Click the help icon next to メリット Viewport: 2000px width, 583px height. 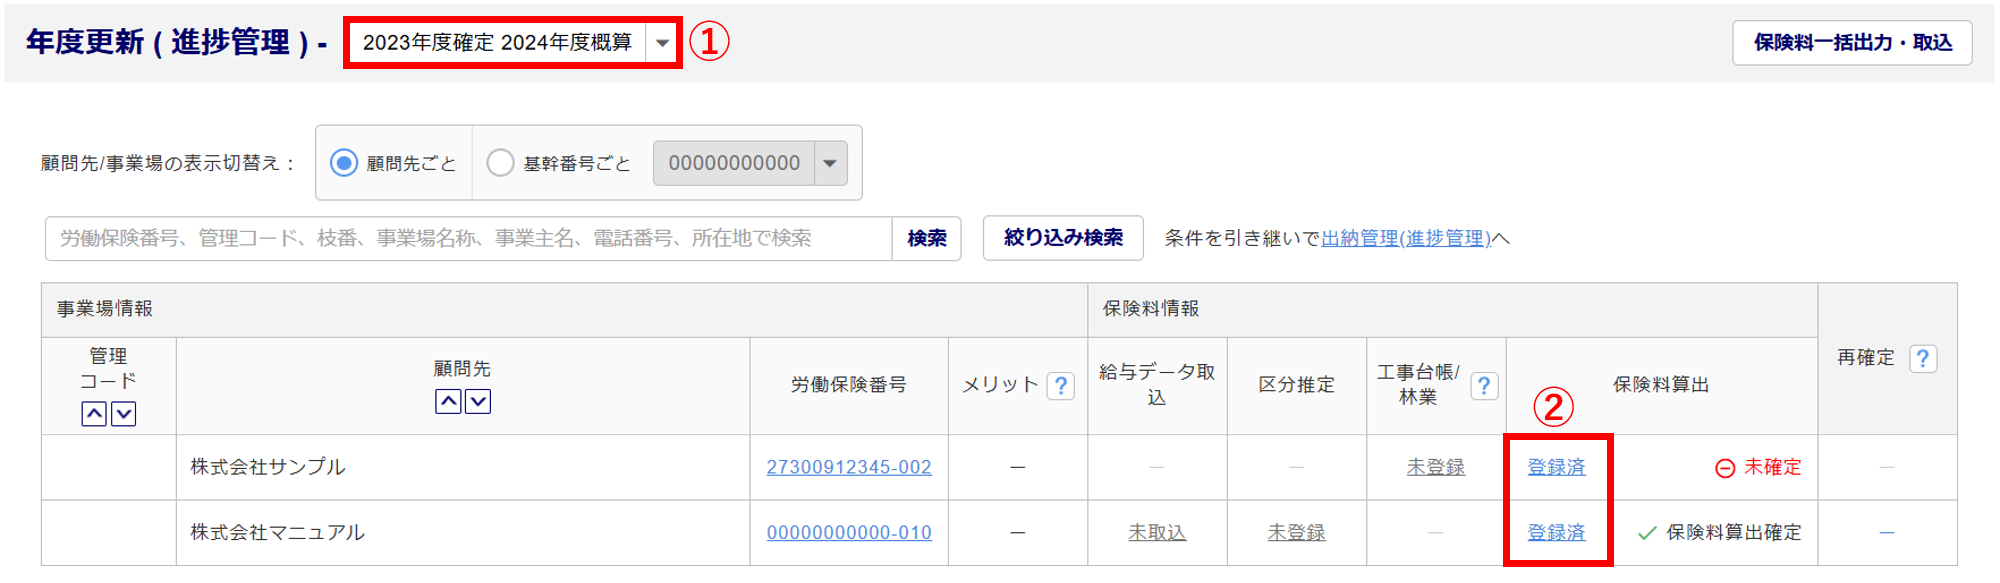click(1061, 385)
